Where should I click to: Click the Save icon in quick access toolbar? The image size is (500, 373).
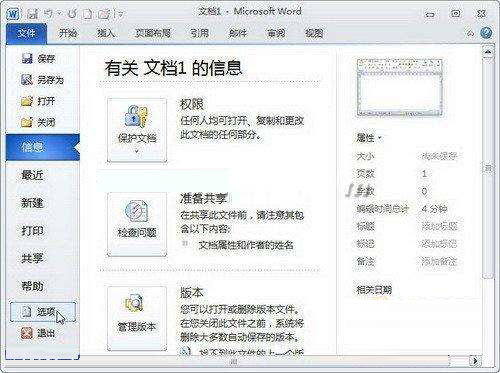click(33, 14)
